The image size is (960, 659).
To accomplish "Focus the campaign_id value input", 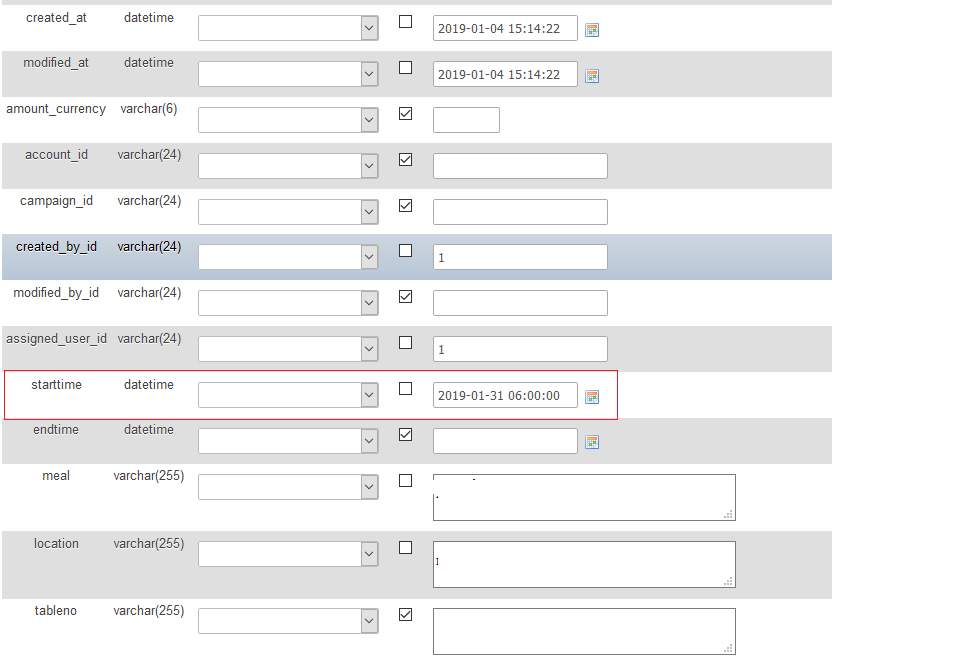I will tap(520, 212).
